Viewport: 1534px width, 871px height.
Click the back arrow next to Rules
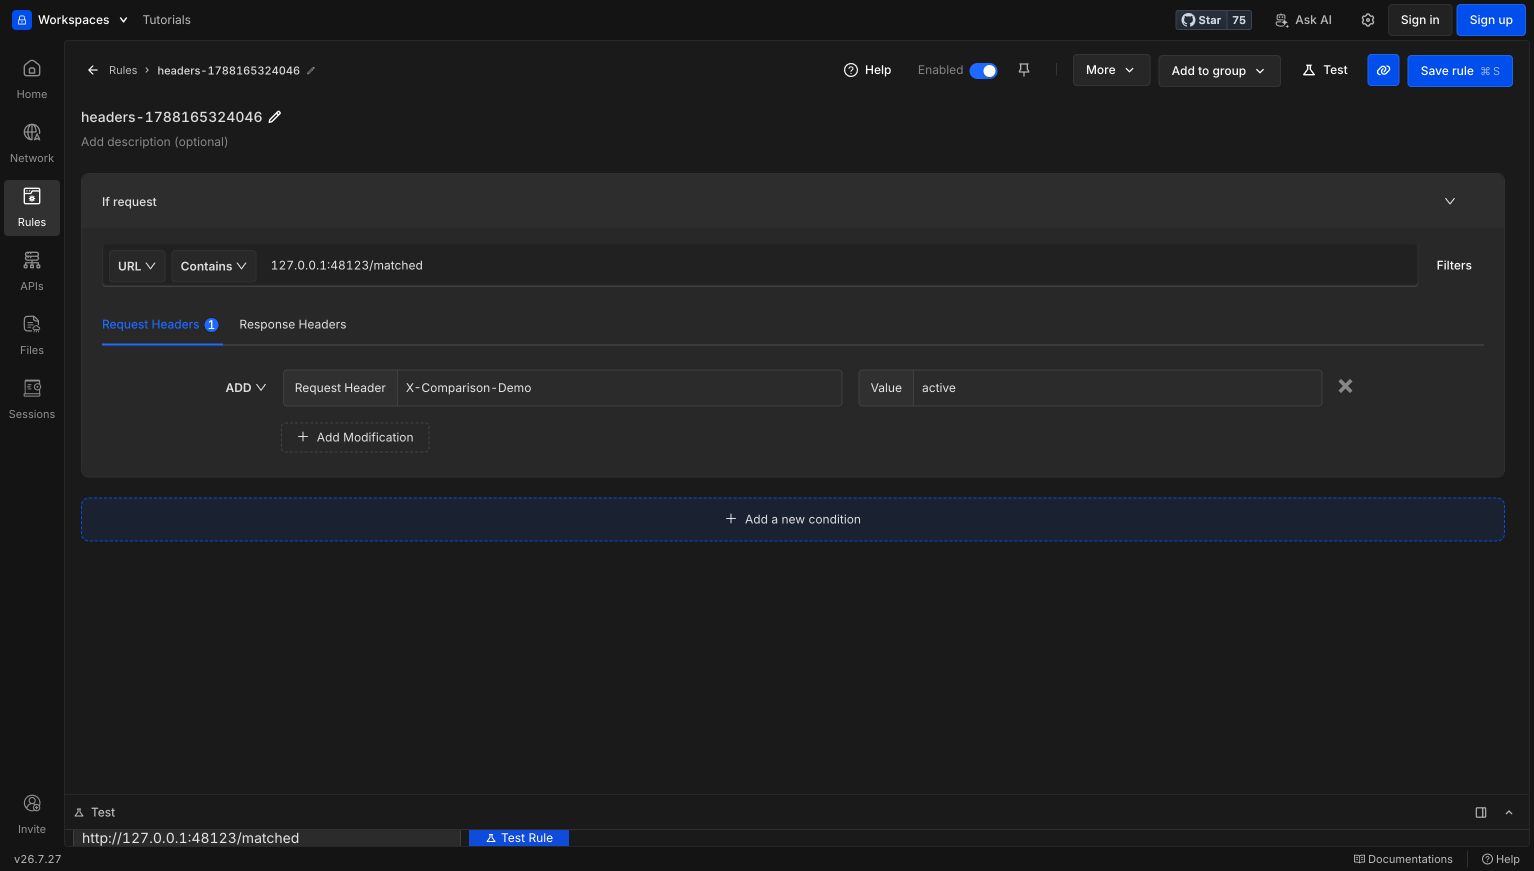92,70
